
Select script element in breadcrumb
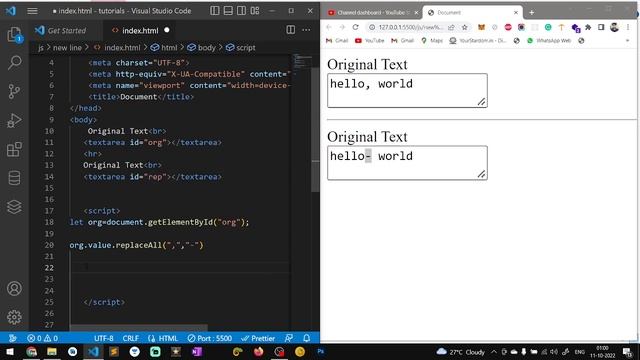(x=240, y=48)
